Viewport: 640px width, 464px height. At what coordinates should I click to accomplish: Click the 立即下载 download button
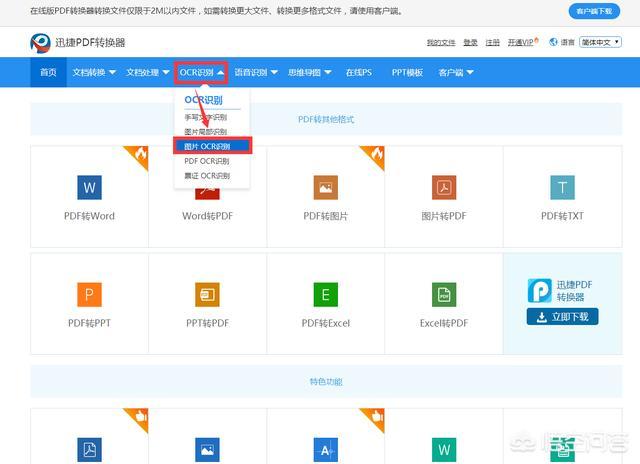pyautogui.click(x=562, y=317)
